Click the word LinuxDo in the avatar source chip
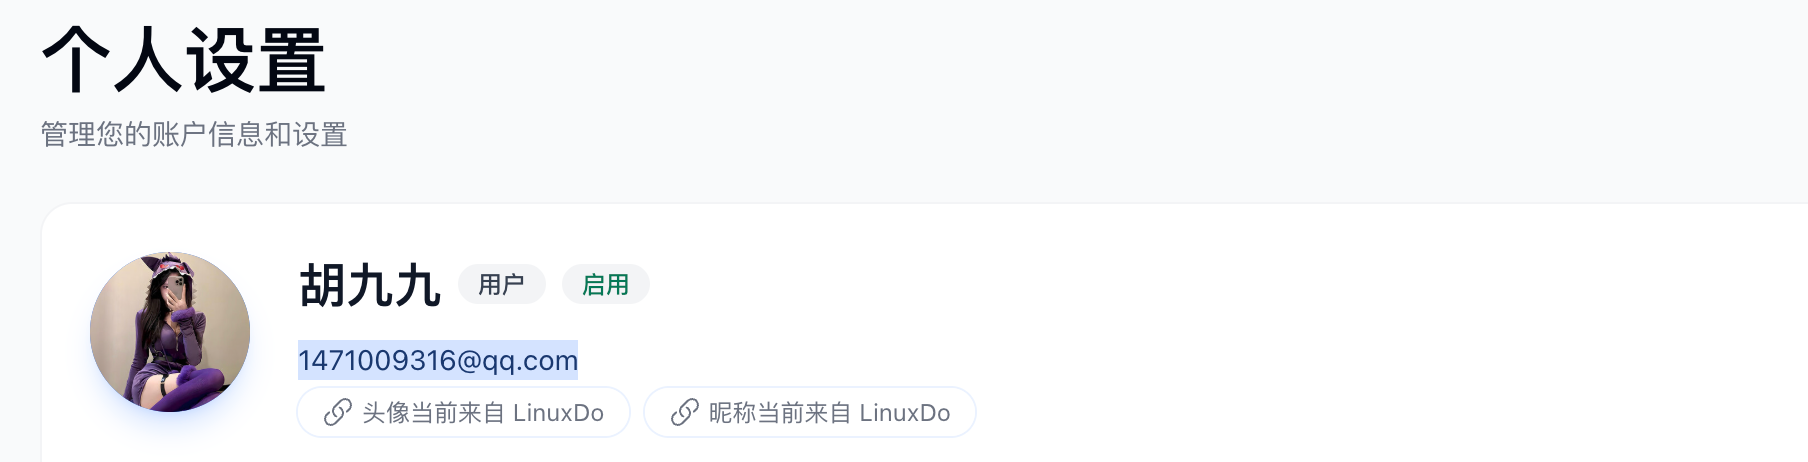 tap(558, 413)
